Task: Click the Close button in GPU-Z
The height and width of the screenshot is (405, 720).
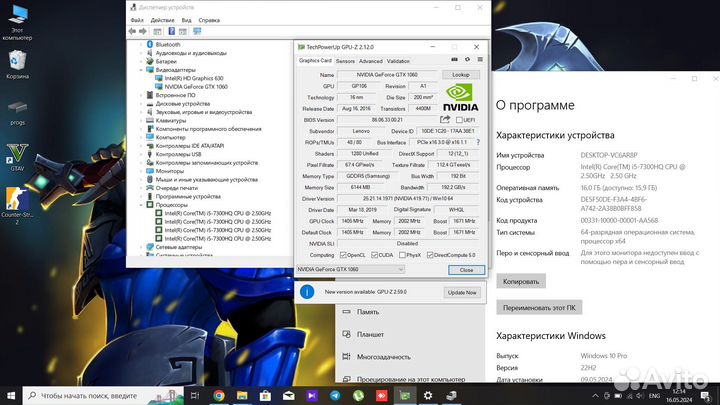Action: point(466,270)
